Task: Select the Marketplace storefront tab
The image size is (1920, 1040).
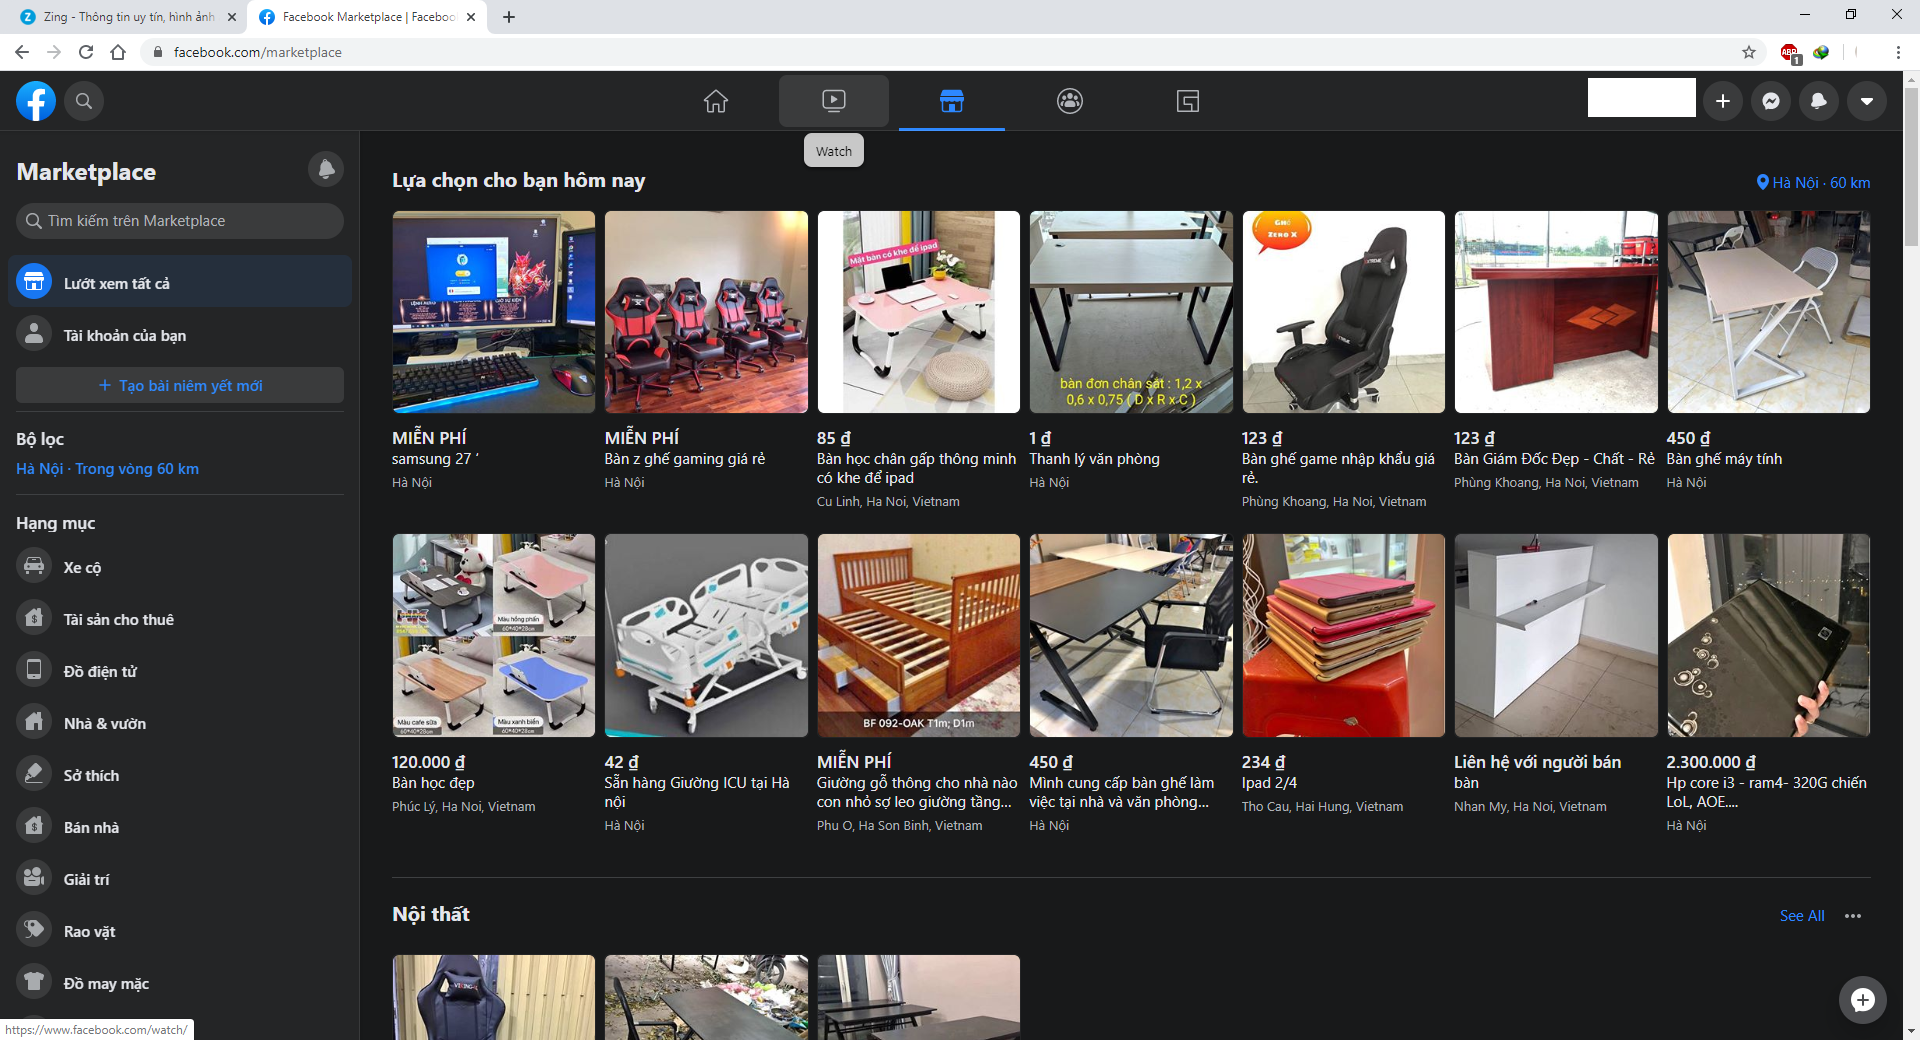Action: click(952, 101)
